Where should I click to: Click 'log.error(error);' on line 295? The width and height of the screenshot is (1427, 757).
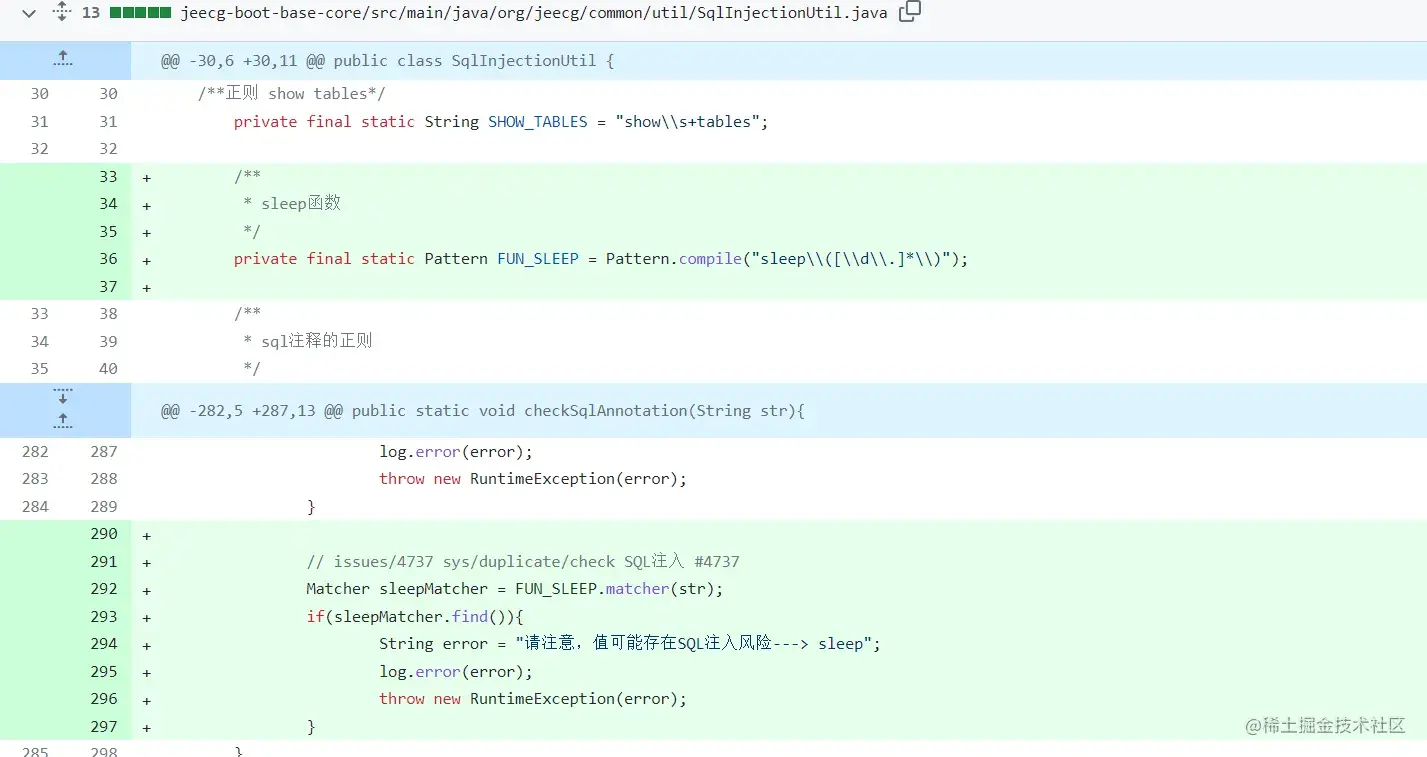click(x=456, y=672)
